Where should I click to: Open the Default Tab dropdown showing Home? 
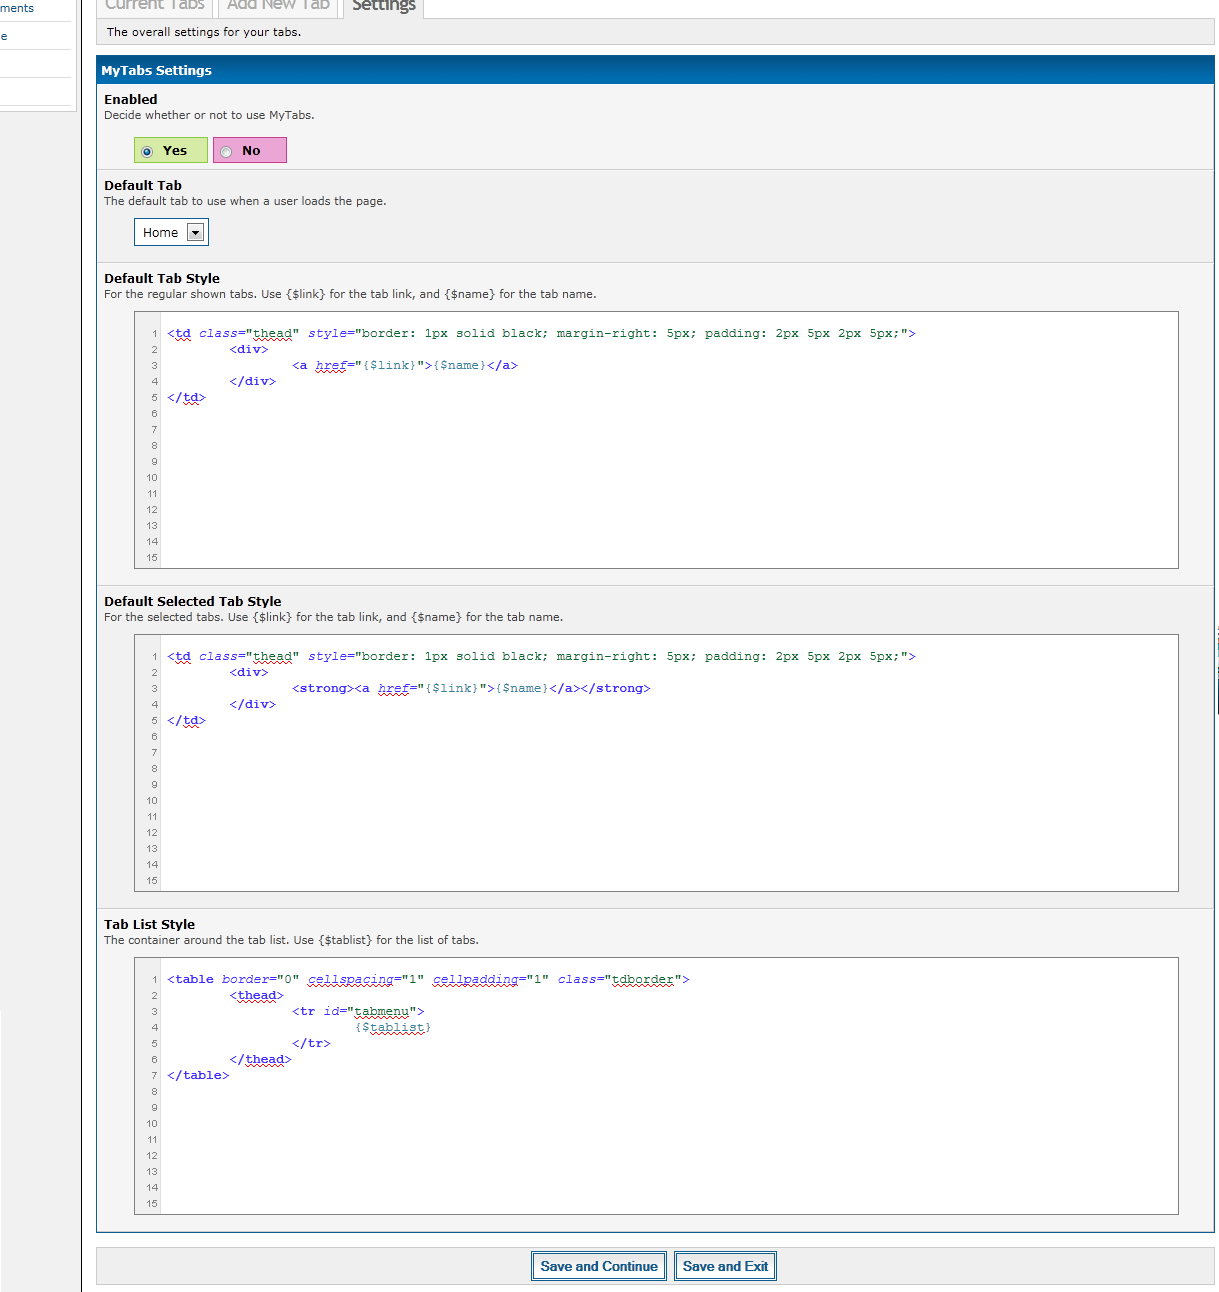click(171, 232)
